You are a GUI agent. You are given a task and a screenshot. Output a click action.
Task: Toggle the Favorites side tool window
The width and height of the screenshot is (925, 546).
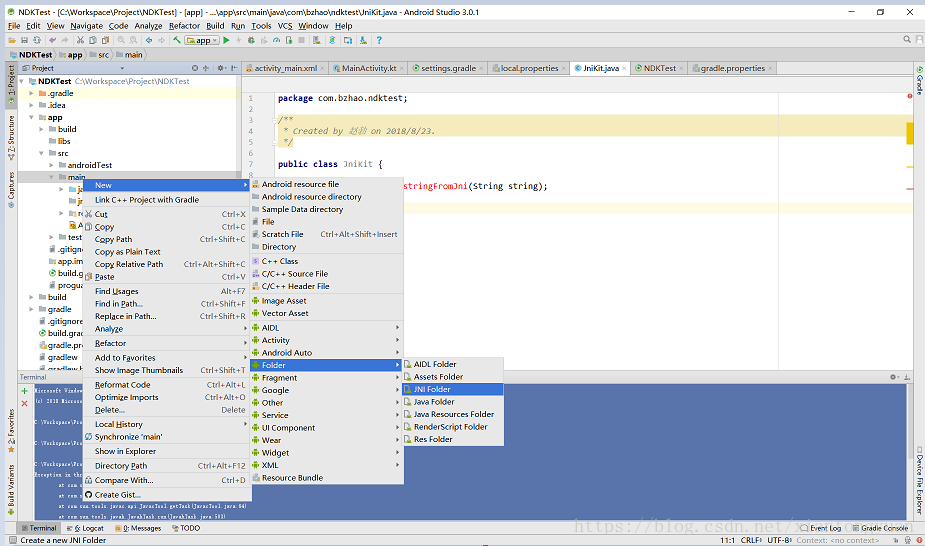click(11, 430)
